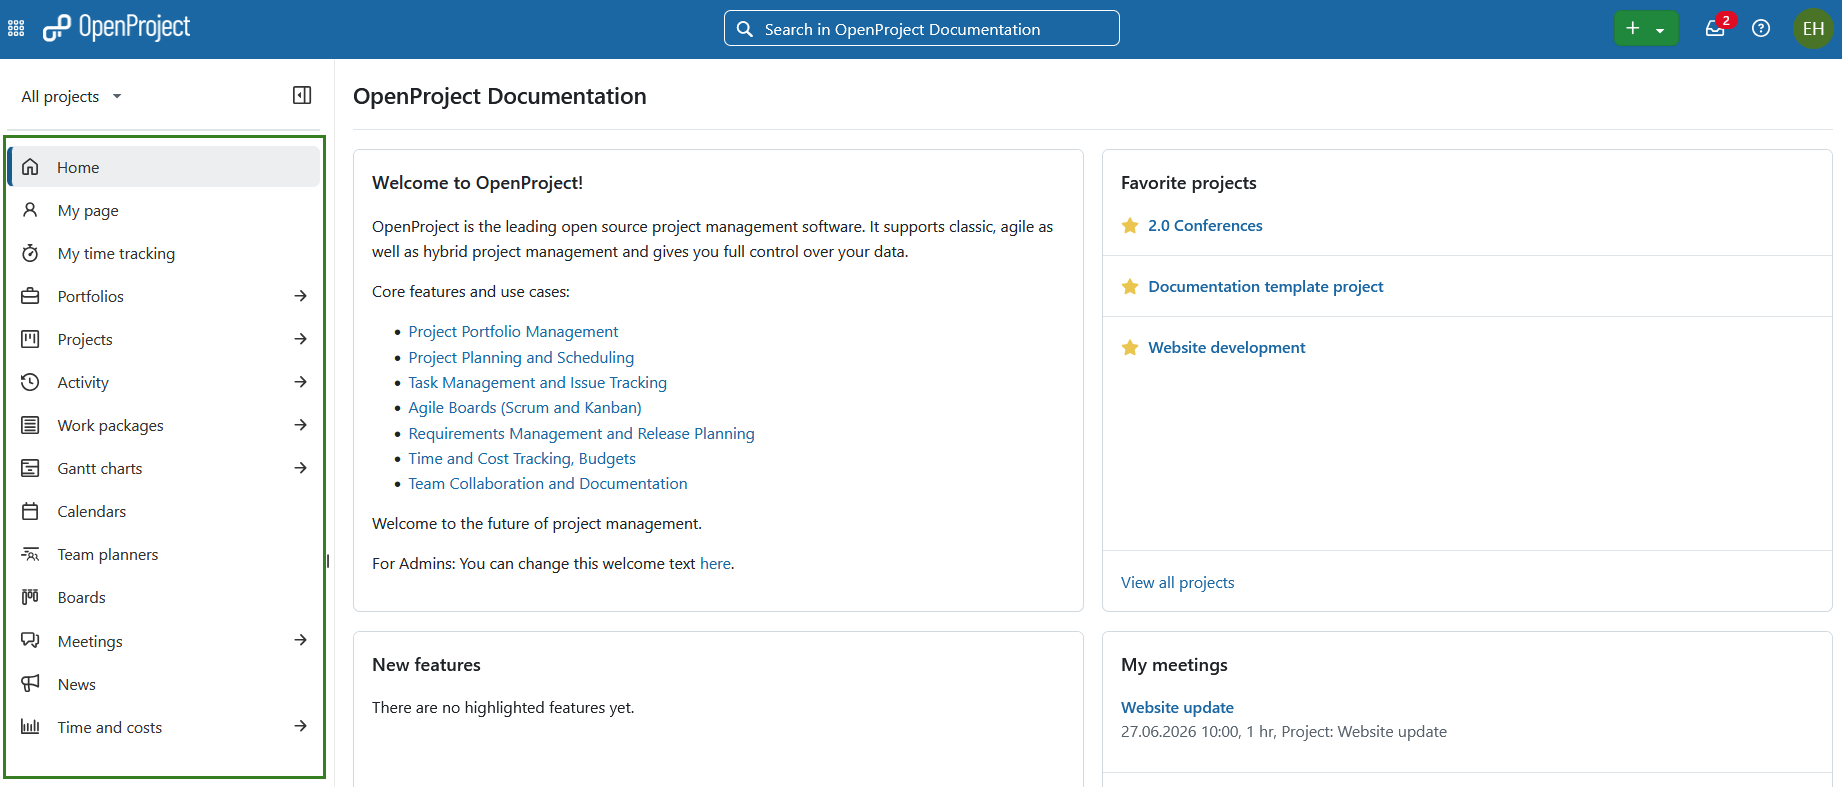
Task: Select Home in the sidebar menu
Action: 164,167
